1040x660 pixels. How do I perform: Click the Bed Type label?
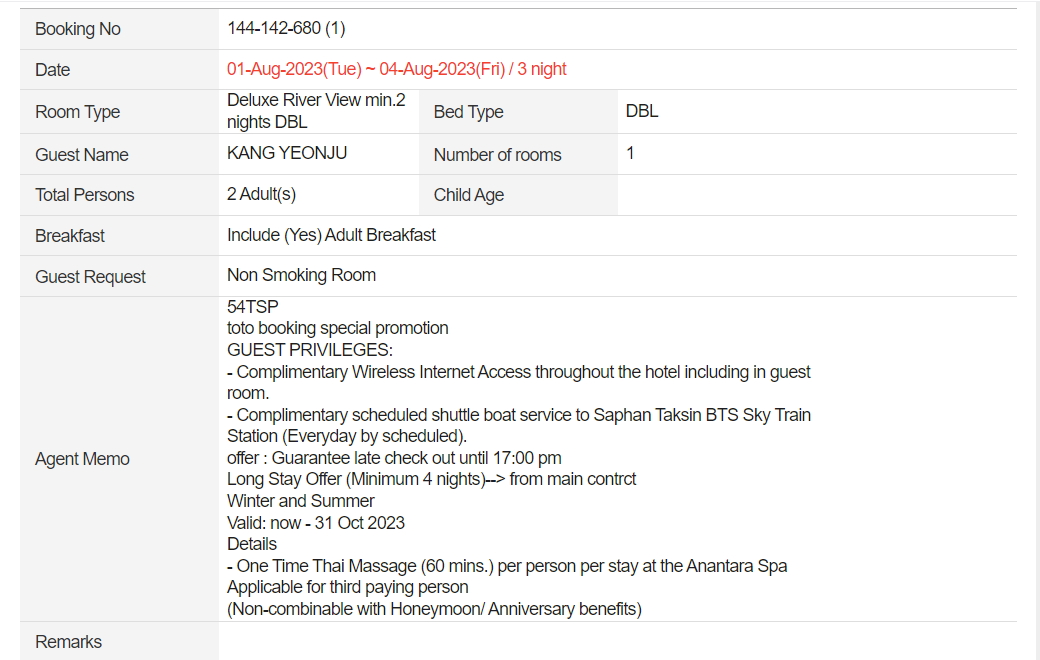(468, 112)
